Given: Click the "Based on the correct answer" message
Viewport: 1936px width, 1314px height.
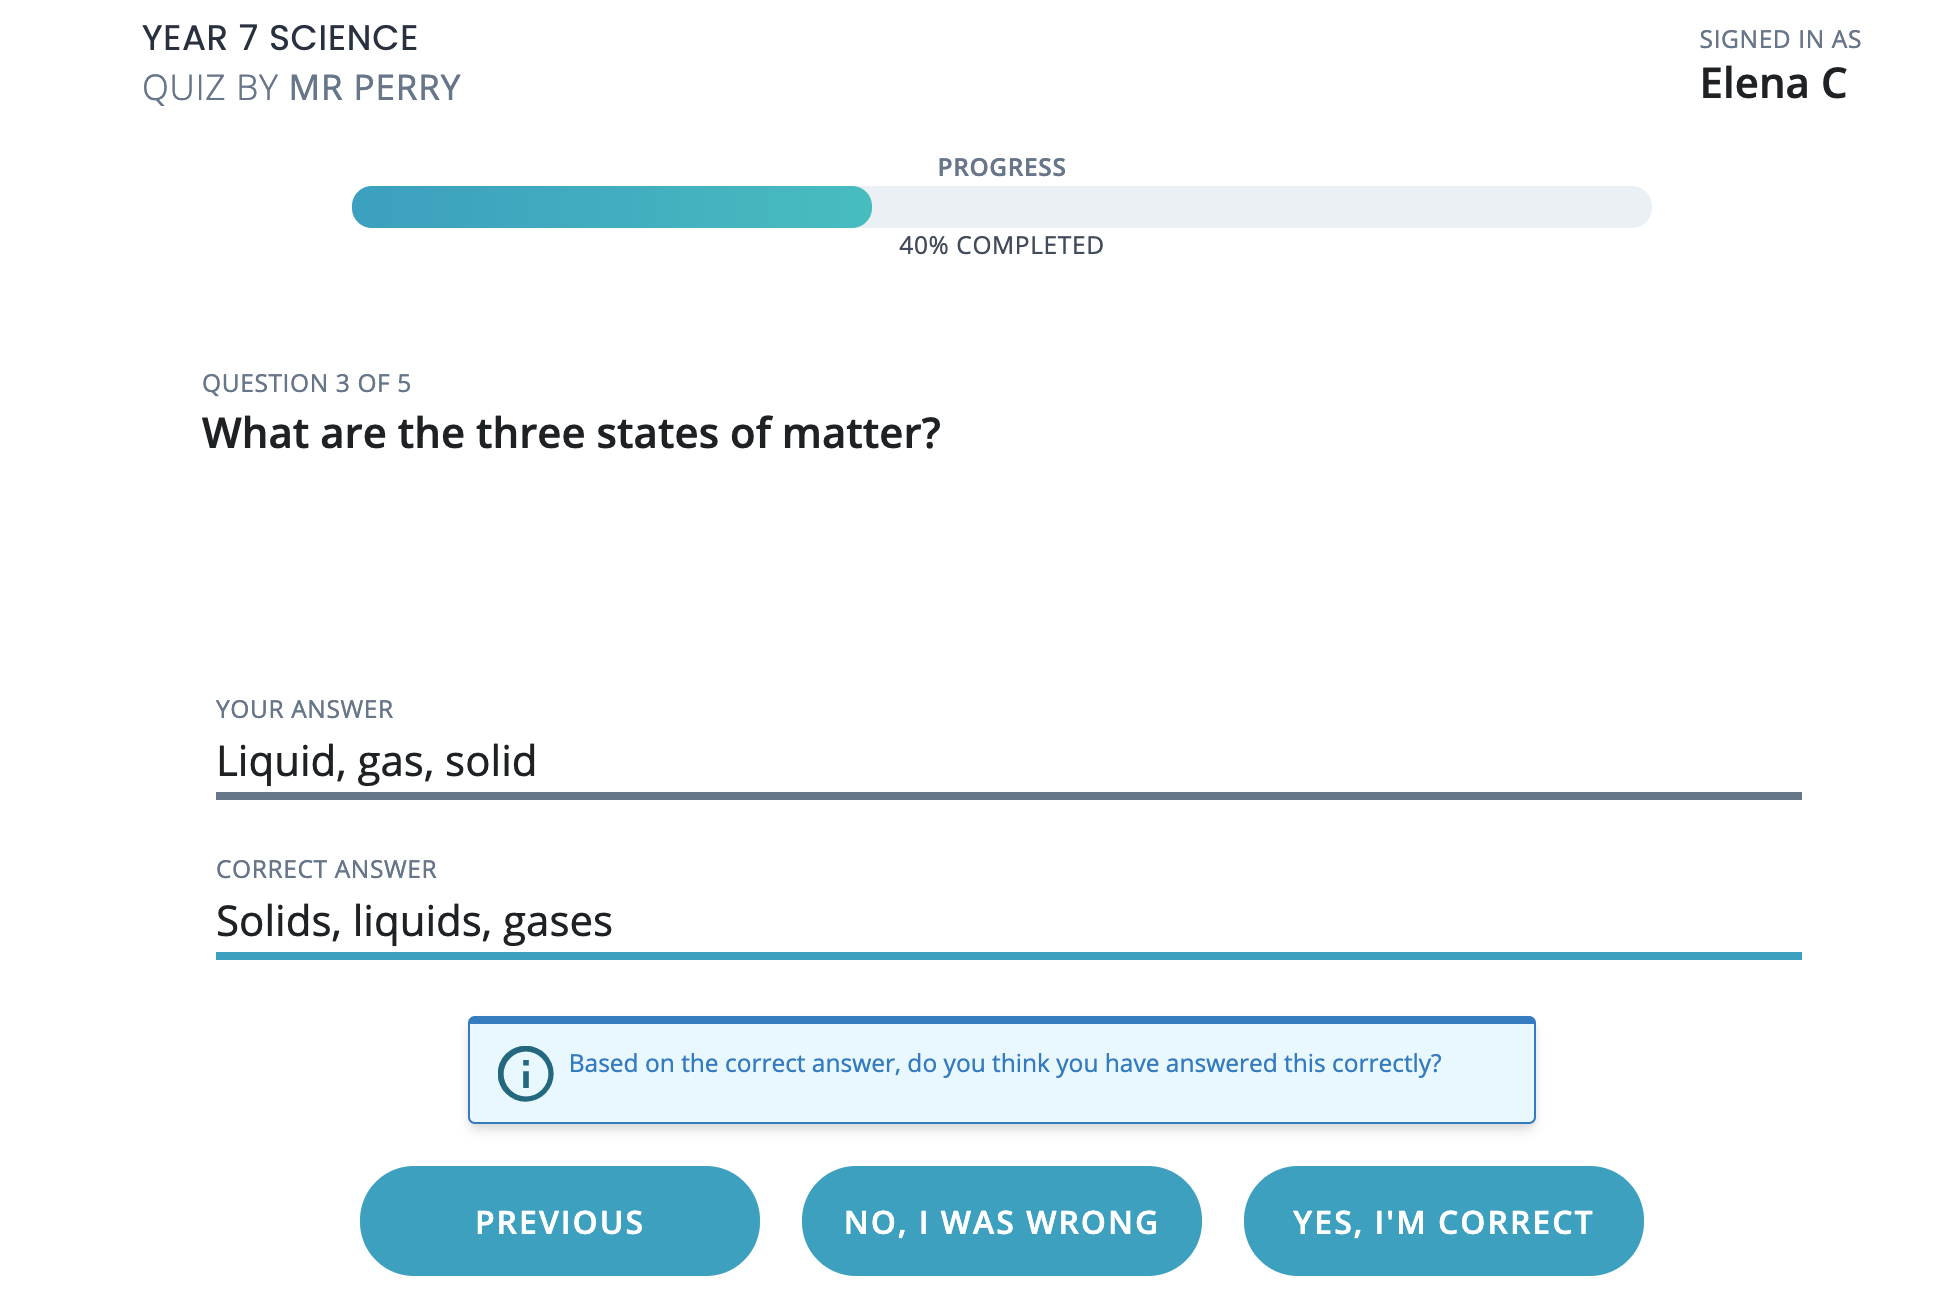Looking at the screenshot, I should [1004, 1063].
